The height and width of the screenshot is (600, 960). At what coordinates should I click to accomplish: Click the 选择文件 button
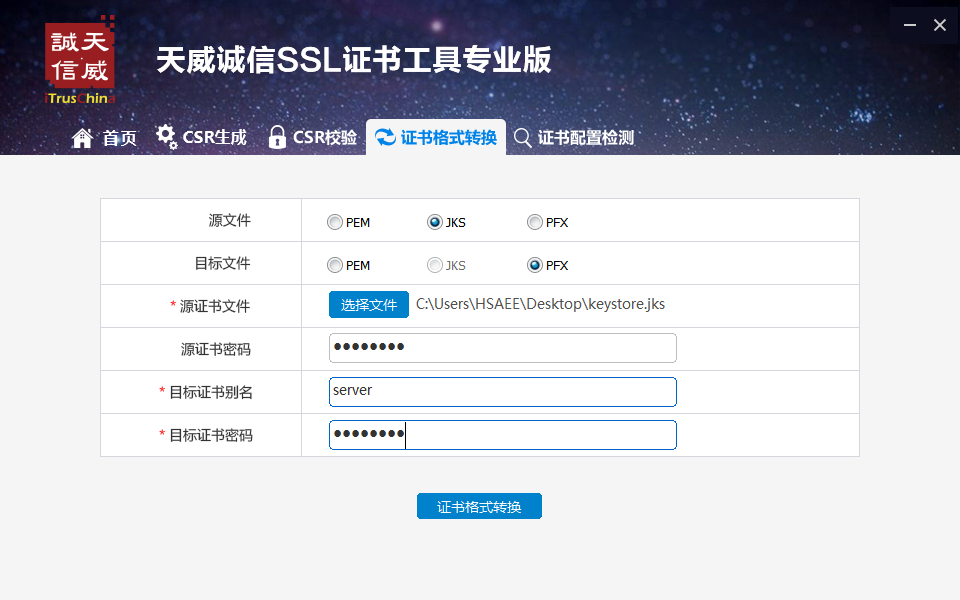(369, 304)
